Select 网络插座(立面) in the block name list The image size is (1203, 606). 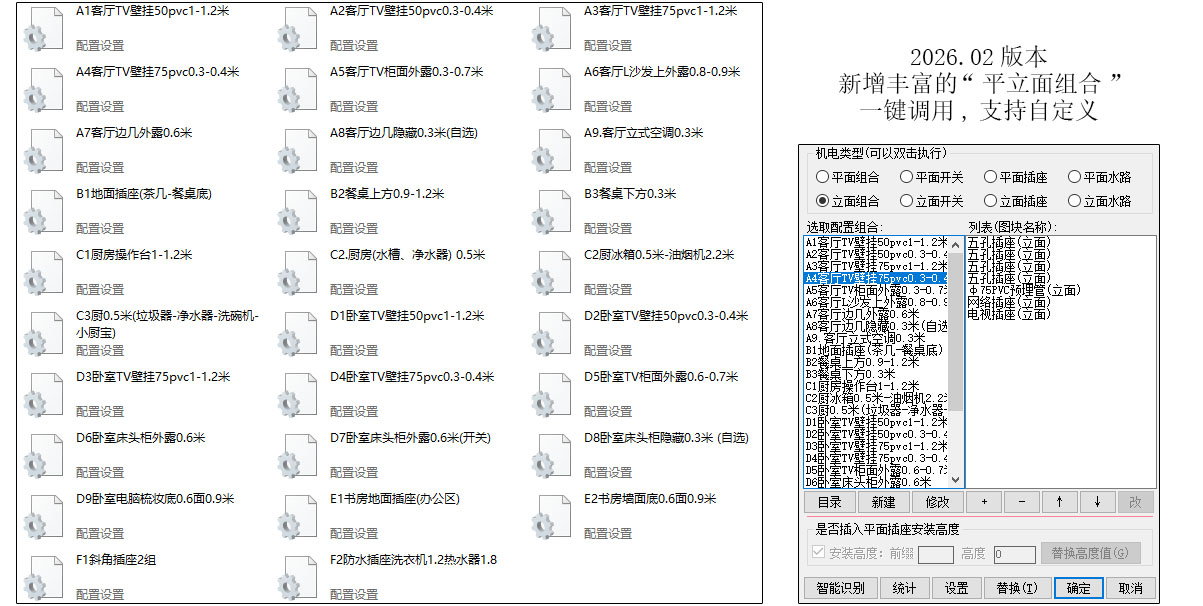coord(1009,302)
